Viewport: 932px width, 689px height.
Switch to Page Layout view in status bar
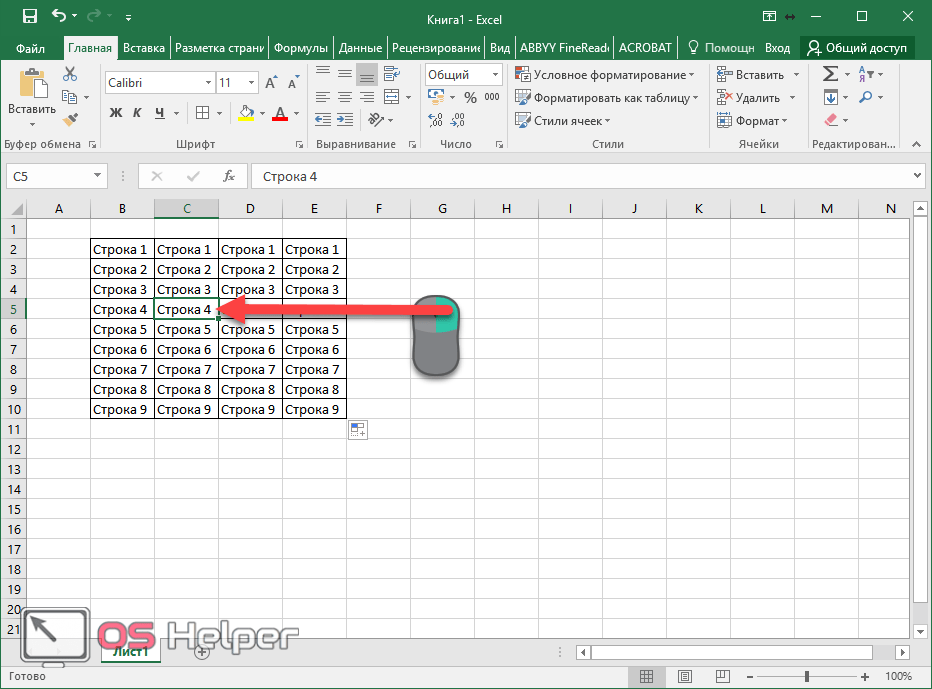683,677
